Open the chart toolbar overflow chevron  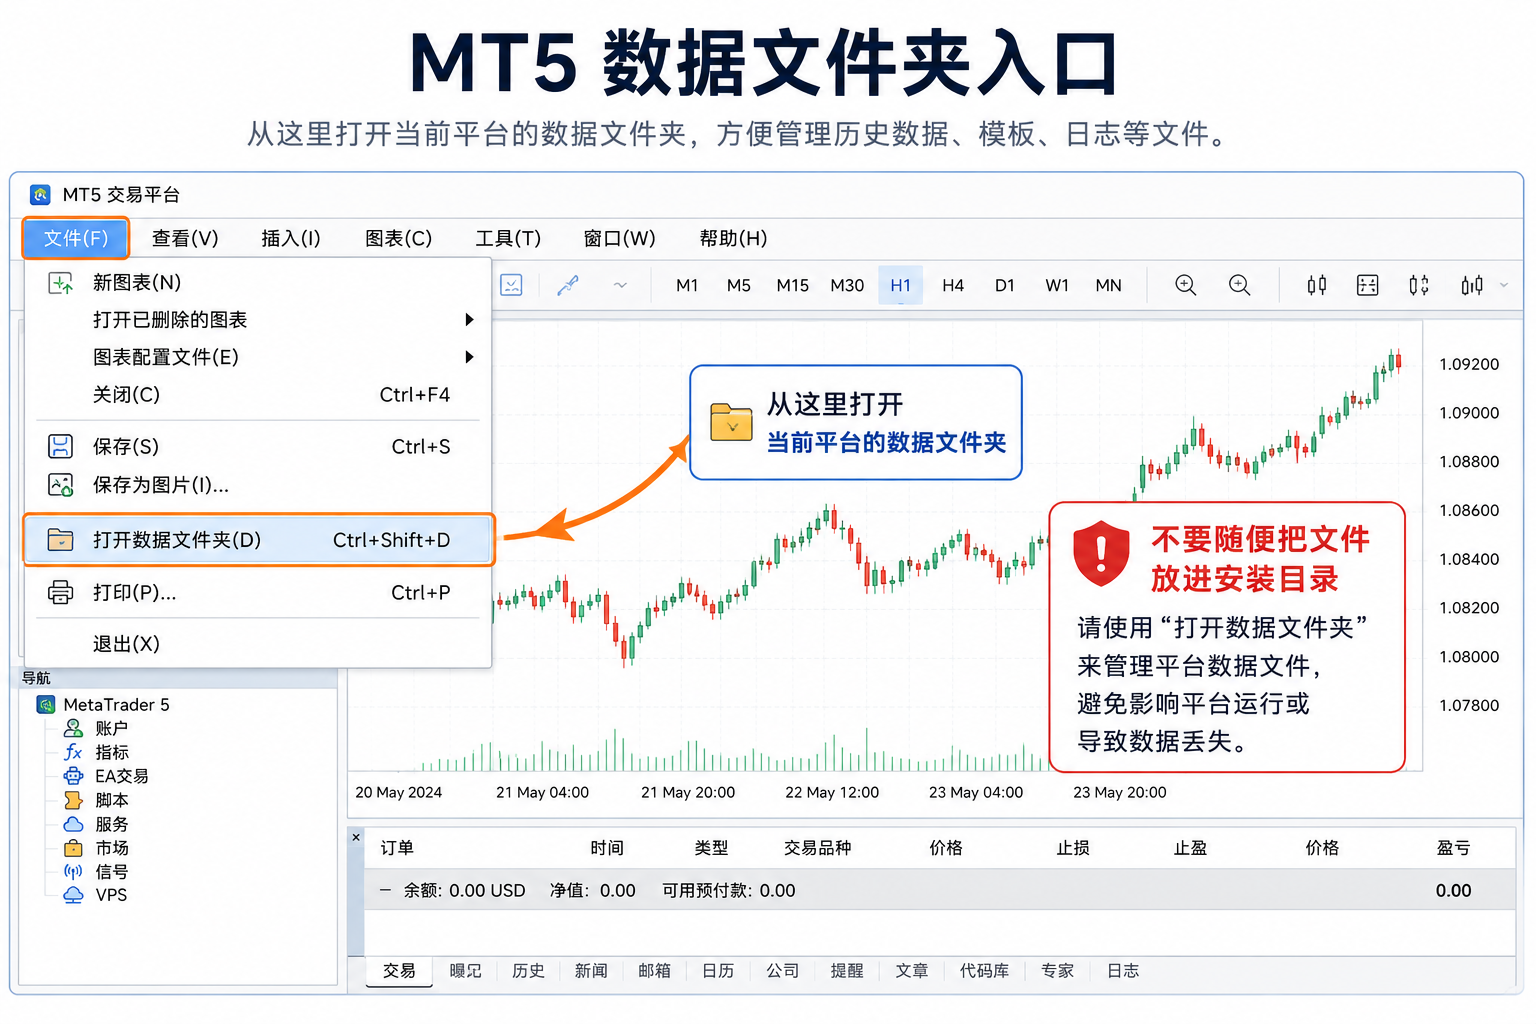[x=1504, y=285]
